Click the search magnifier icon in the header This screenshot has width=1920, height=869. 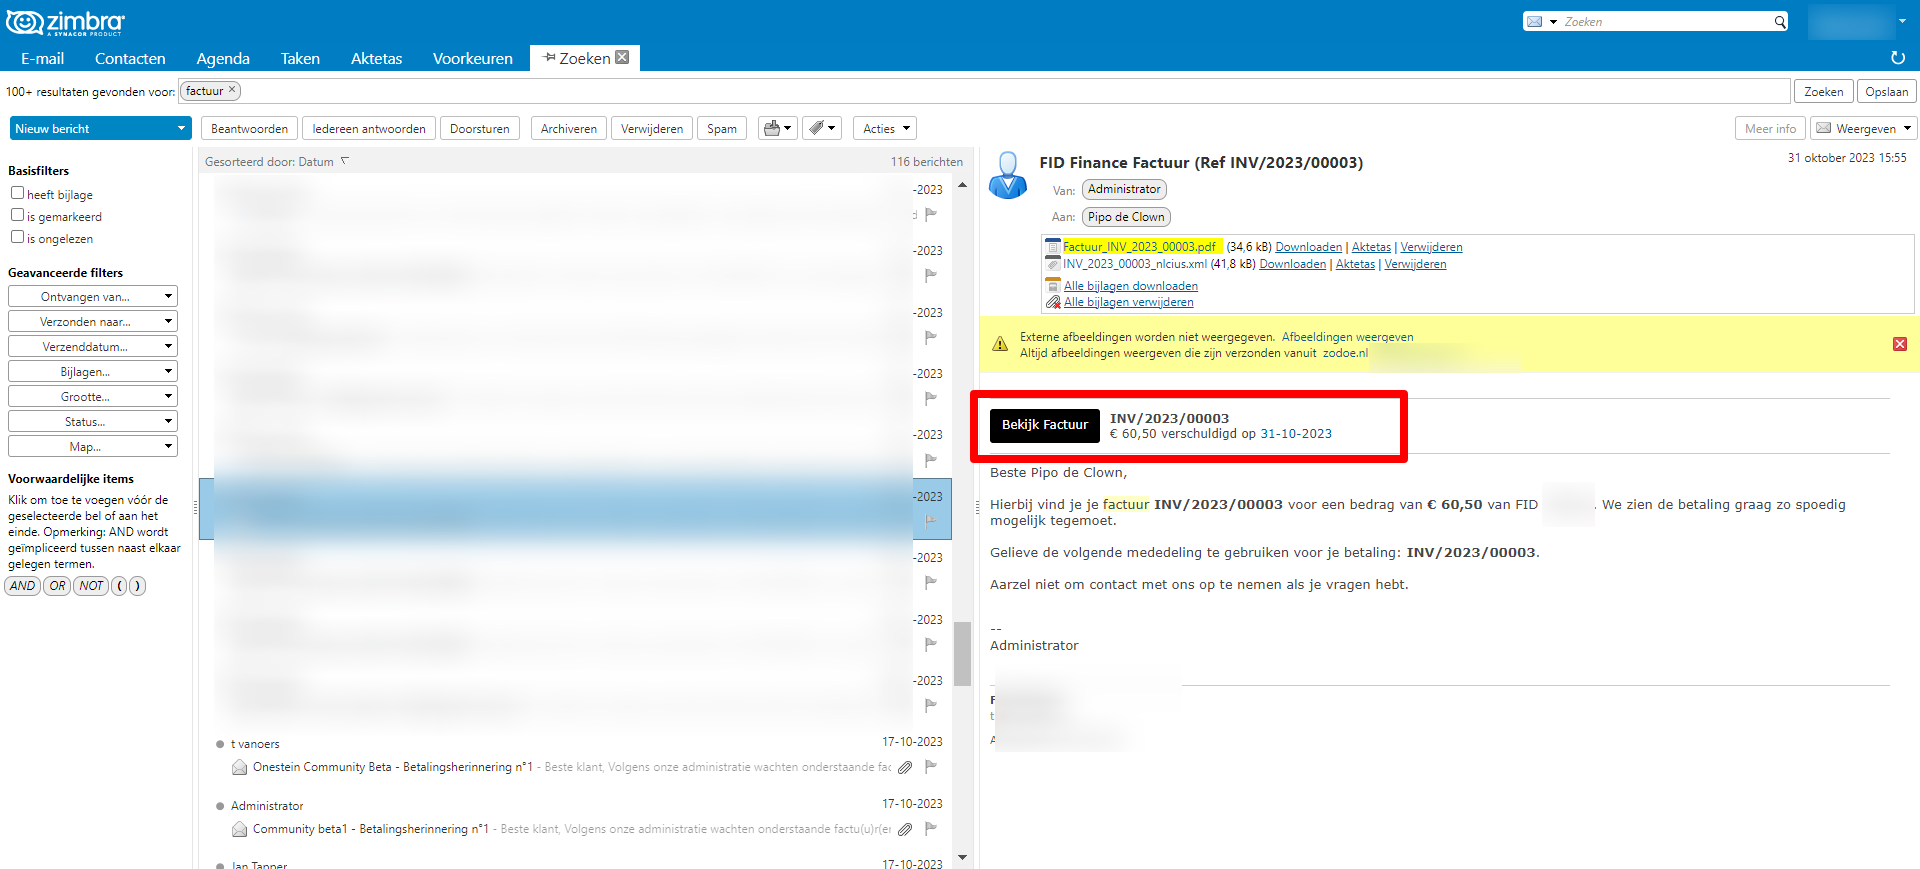(x=1780, y=22)
